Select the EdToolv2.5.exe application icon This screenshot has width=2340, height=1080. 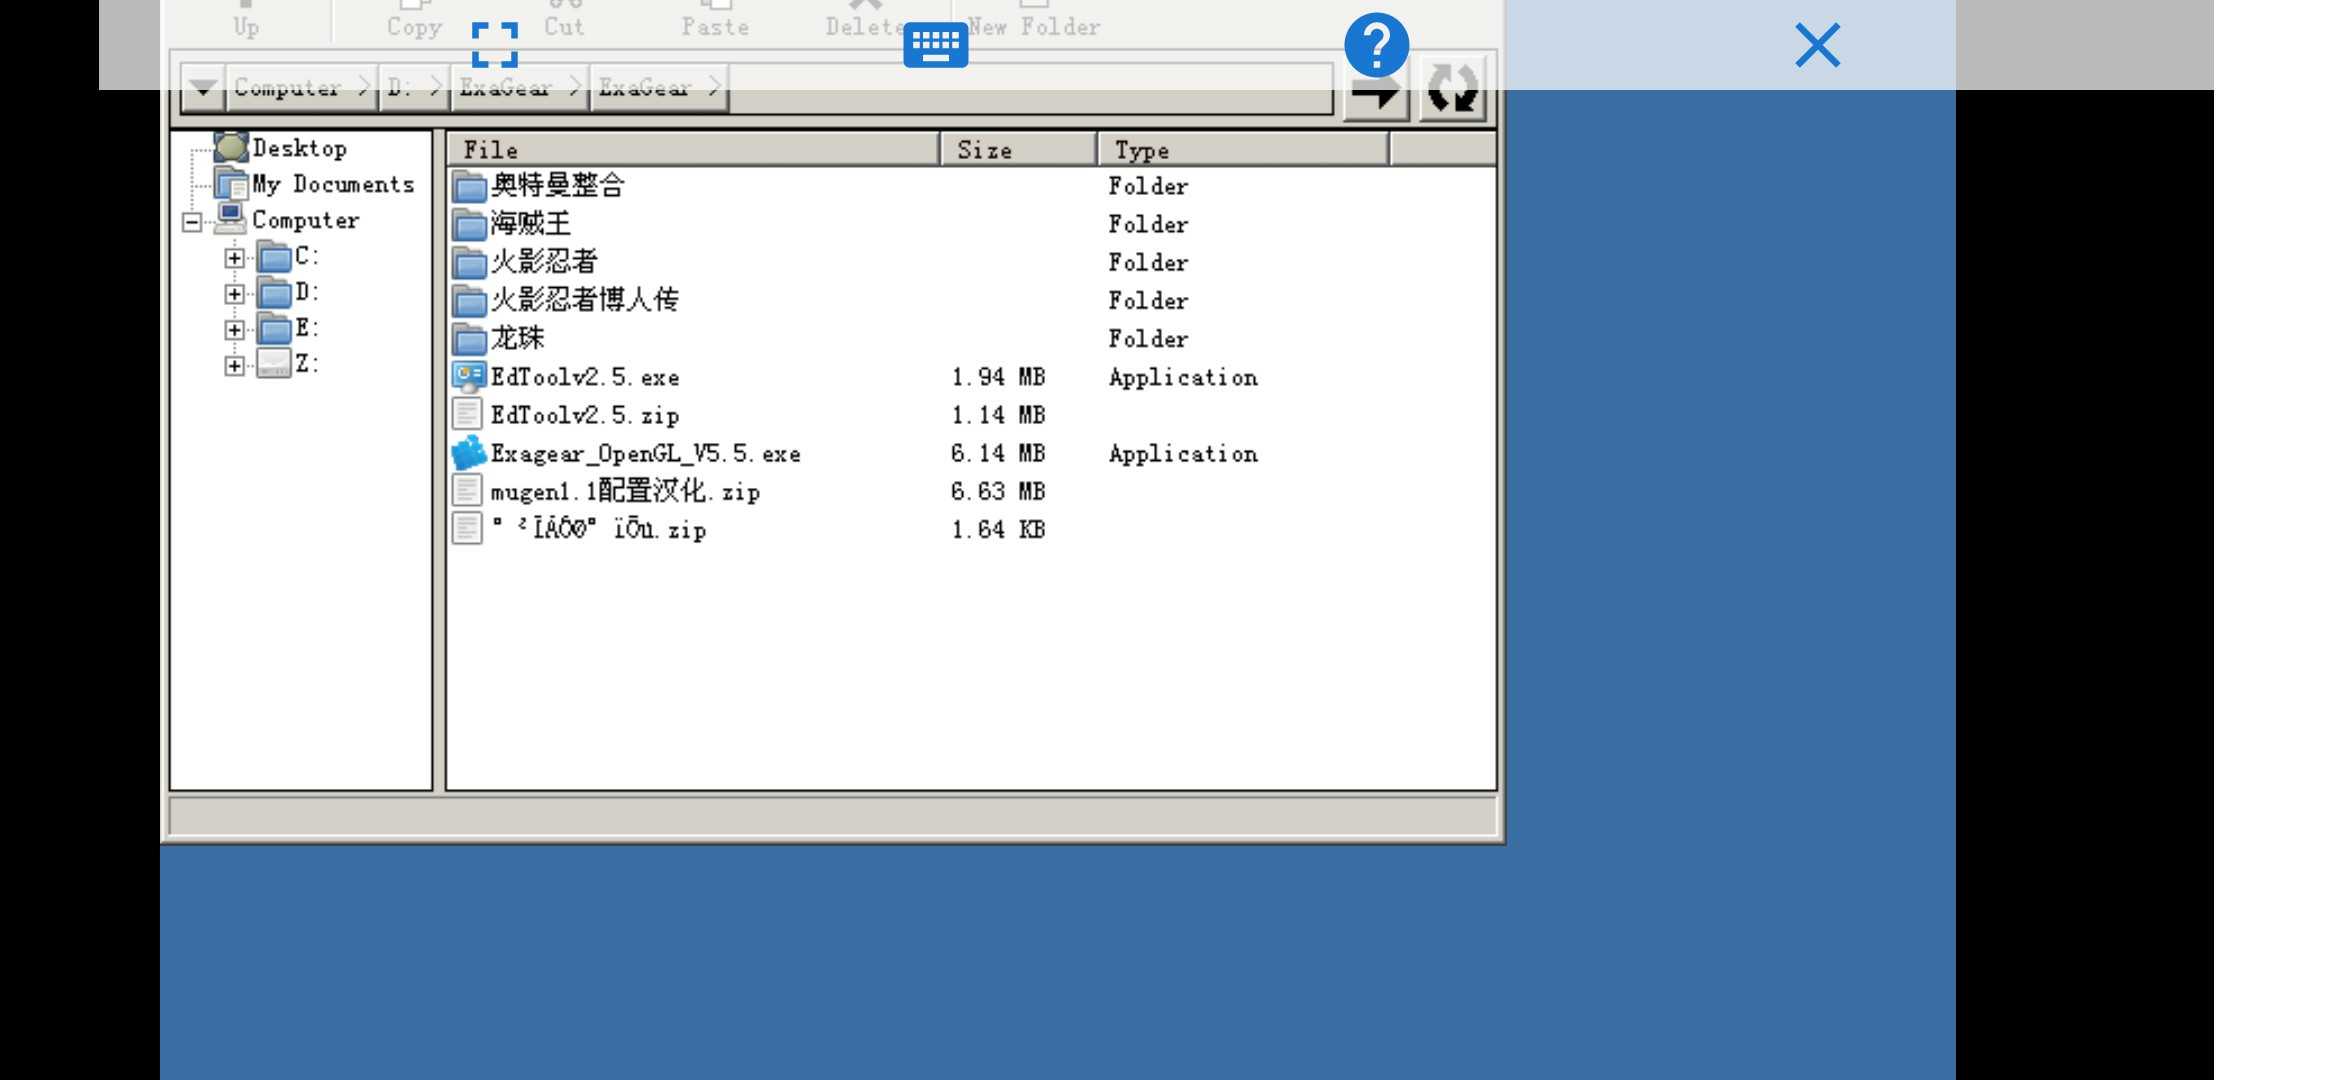[x=469, y=377]
